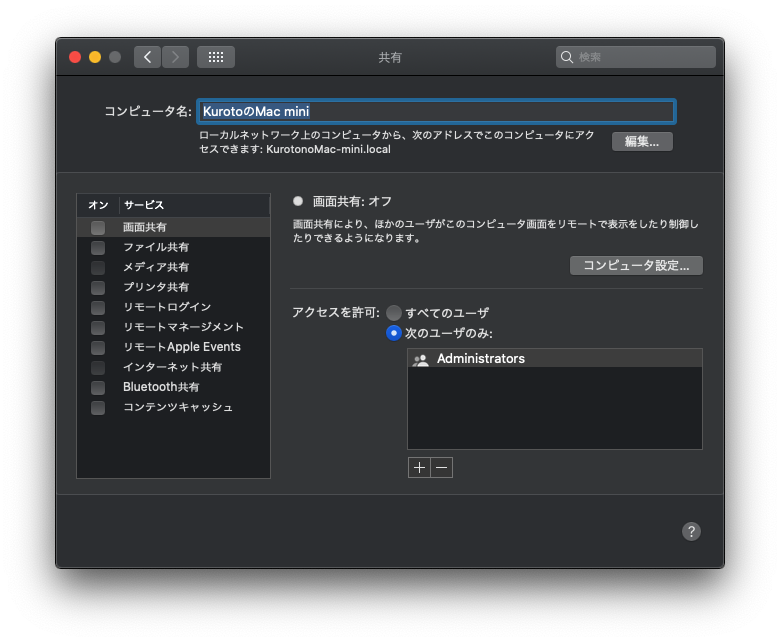The width and height of the screenshot is (780, 642).
Task: Select the メディア共有 service row
Action: tap(174, 267)
